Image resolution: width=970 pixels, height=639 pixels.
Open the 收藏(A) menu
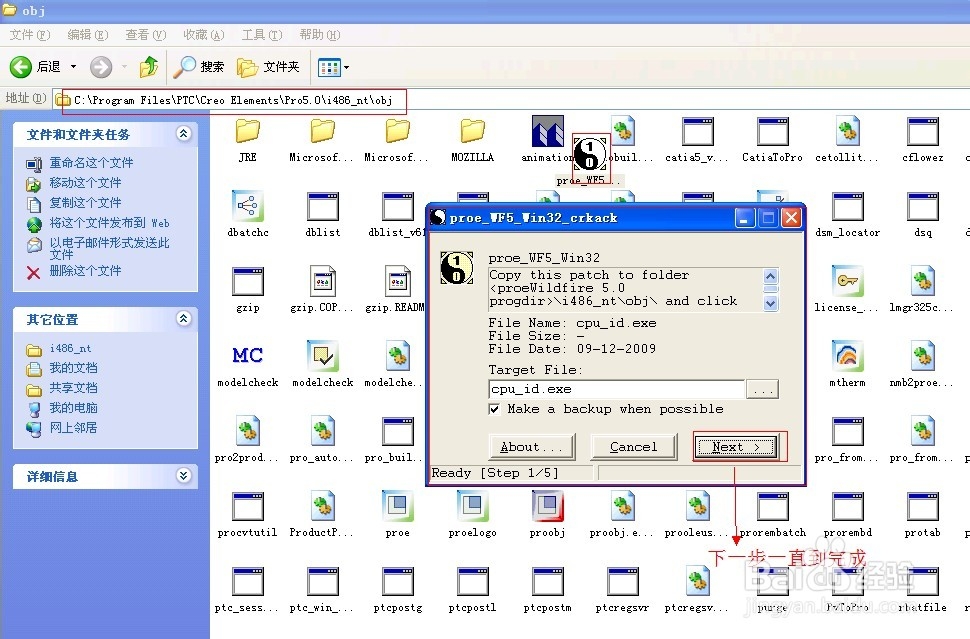point(204,35)
